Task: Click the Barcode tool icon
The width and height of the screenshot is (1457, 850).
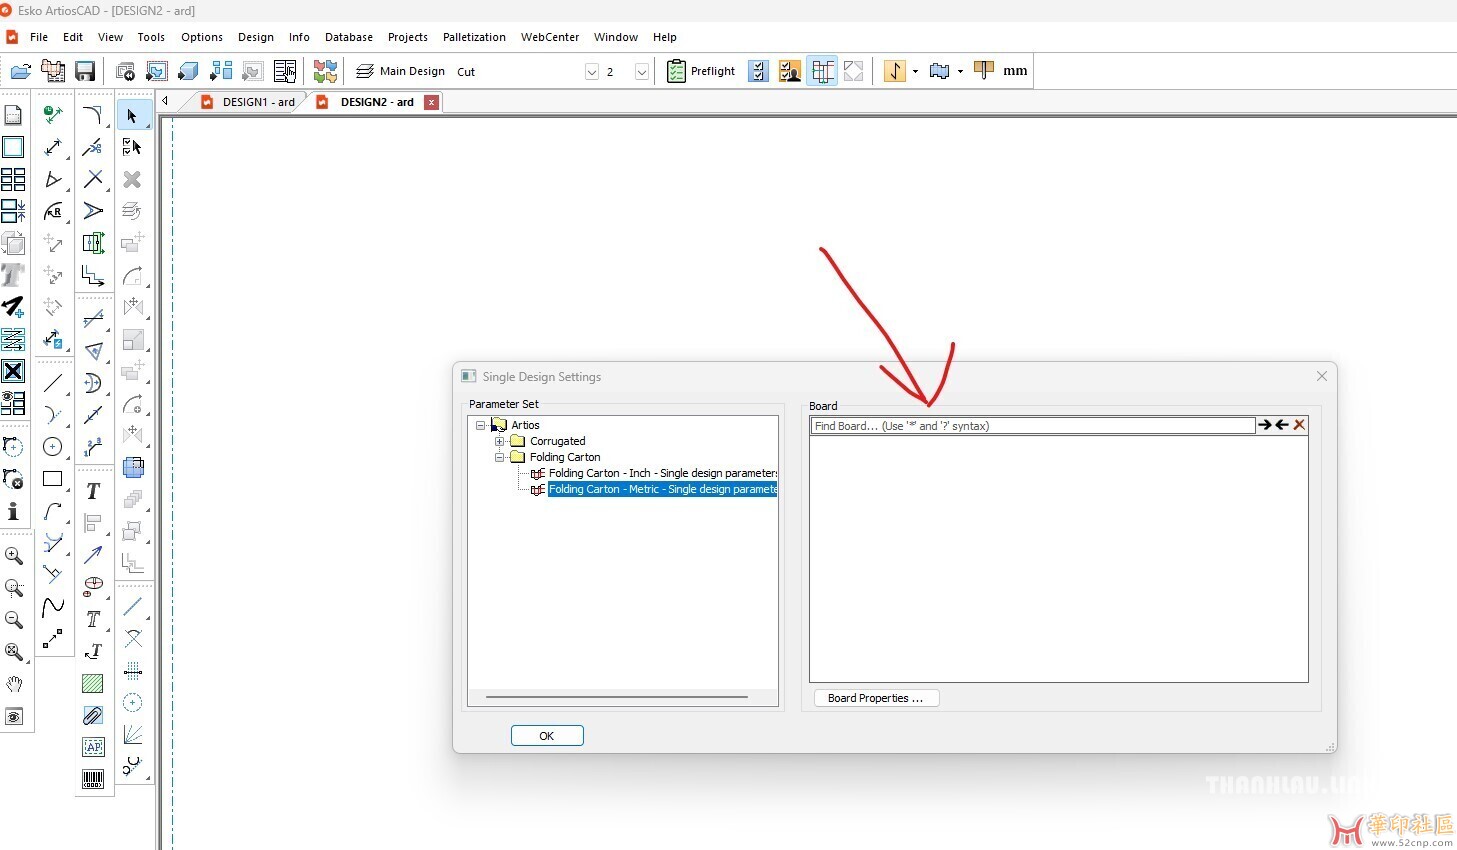Action: click(x=93, y=779)
